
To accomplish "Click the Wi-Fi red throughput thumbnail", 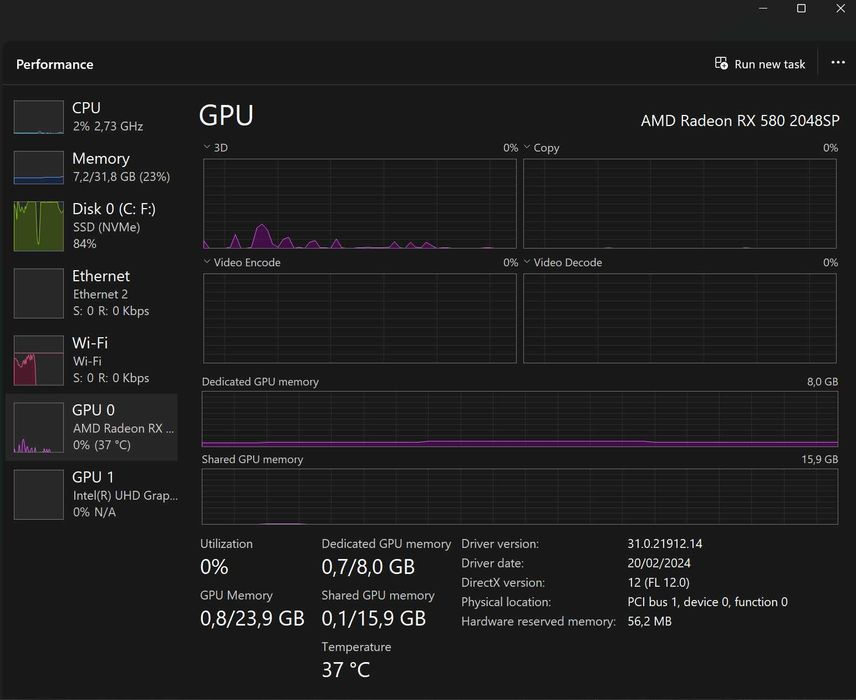I will point(38,360).
